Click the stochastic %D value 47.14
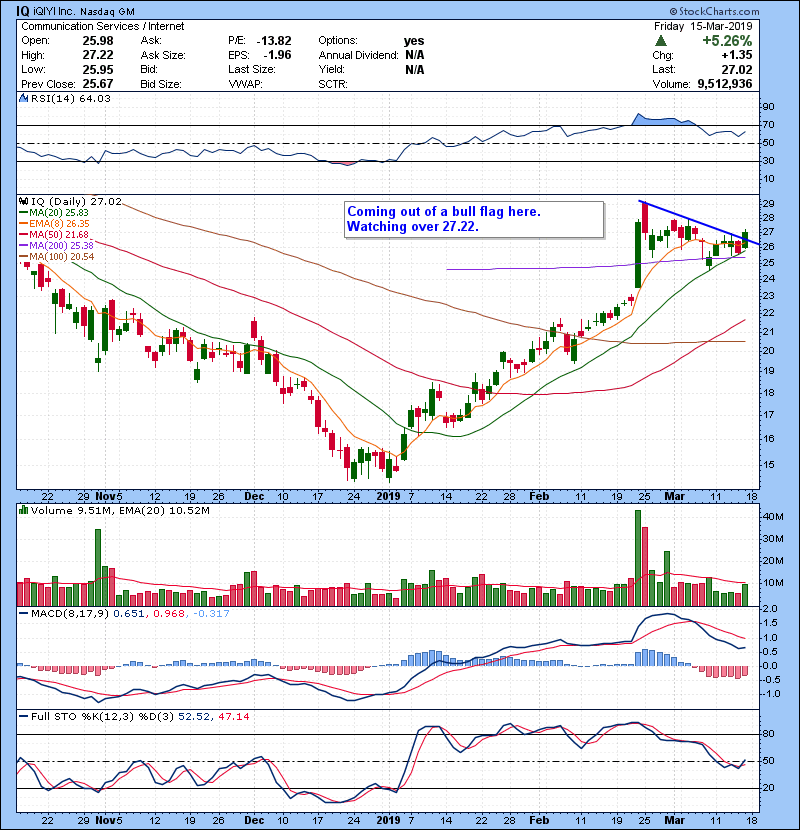 [233, 716]
